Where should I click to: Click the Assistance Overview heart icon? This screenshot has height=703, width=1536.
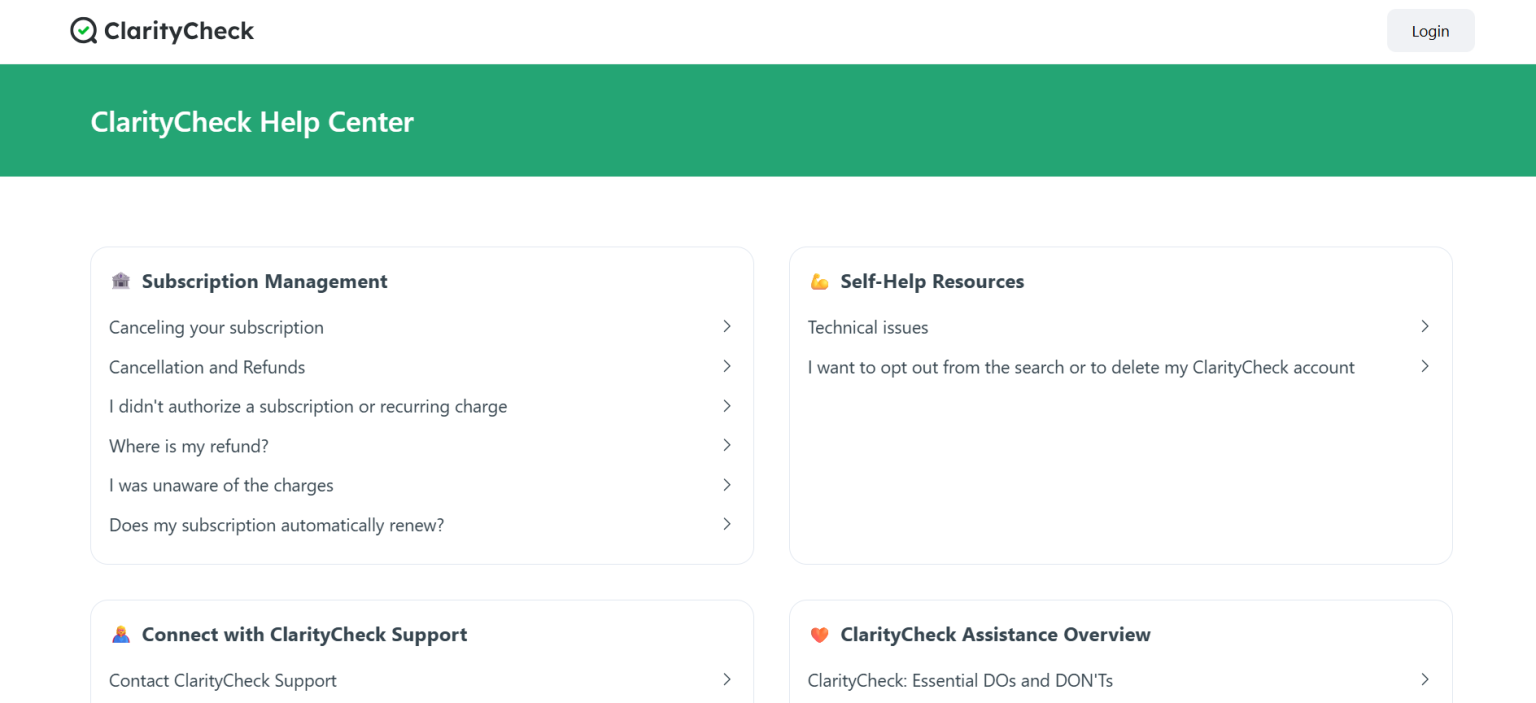pyautogui.click(x=819, y=634)
